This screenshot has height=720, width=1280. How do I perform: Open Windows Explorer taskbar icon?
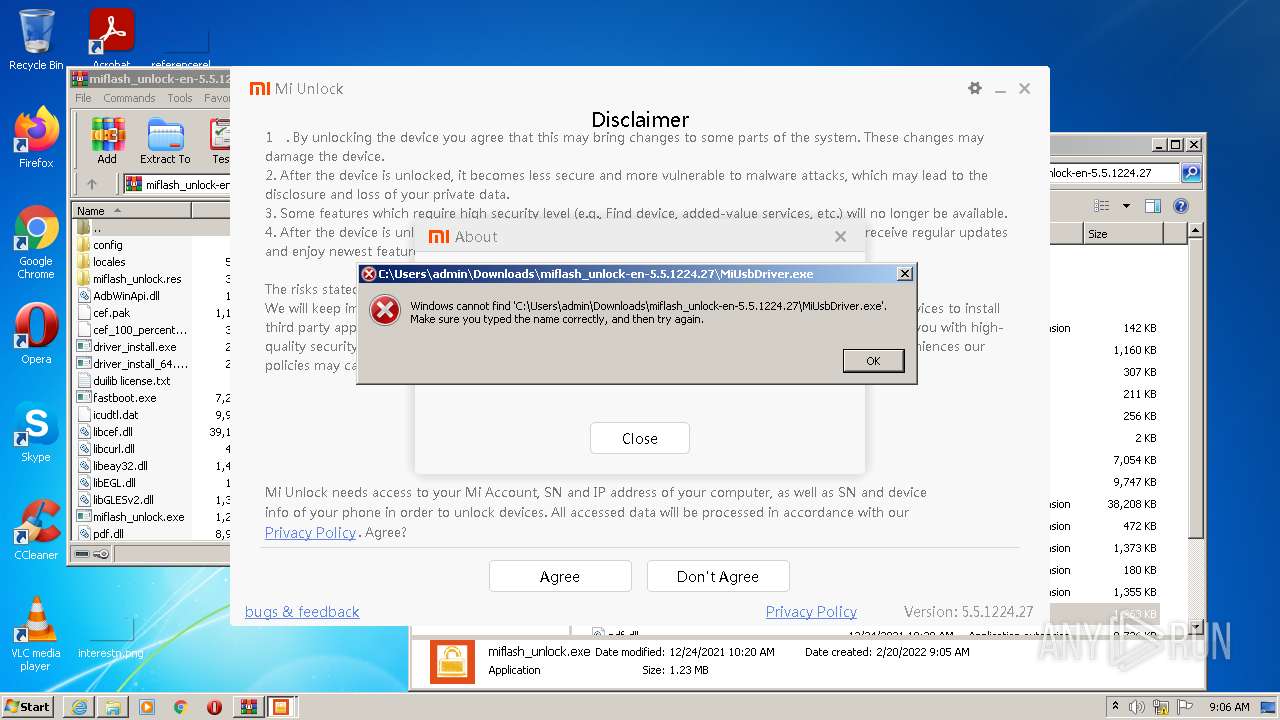(x=113, y=707)
